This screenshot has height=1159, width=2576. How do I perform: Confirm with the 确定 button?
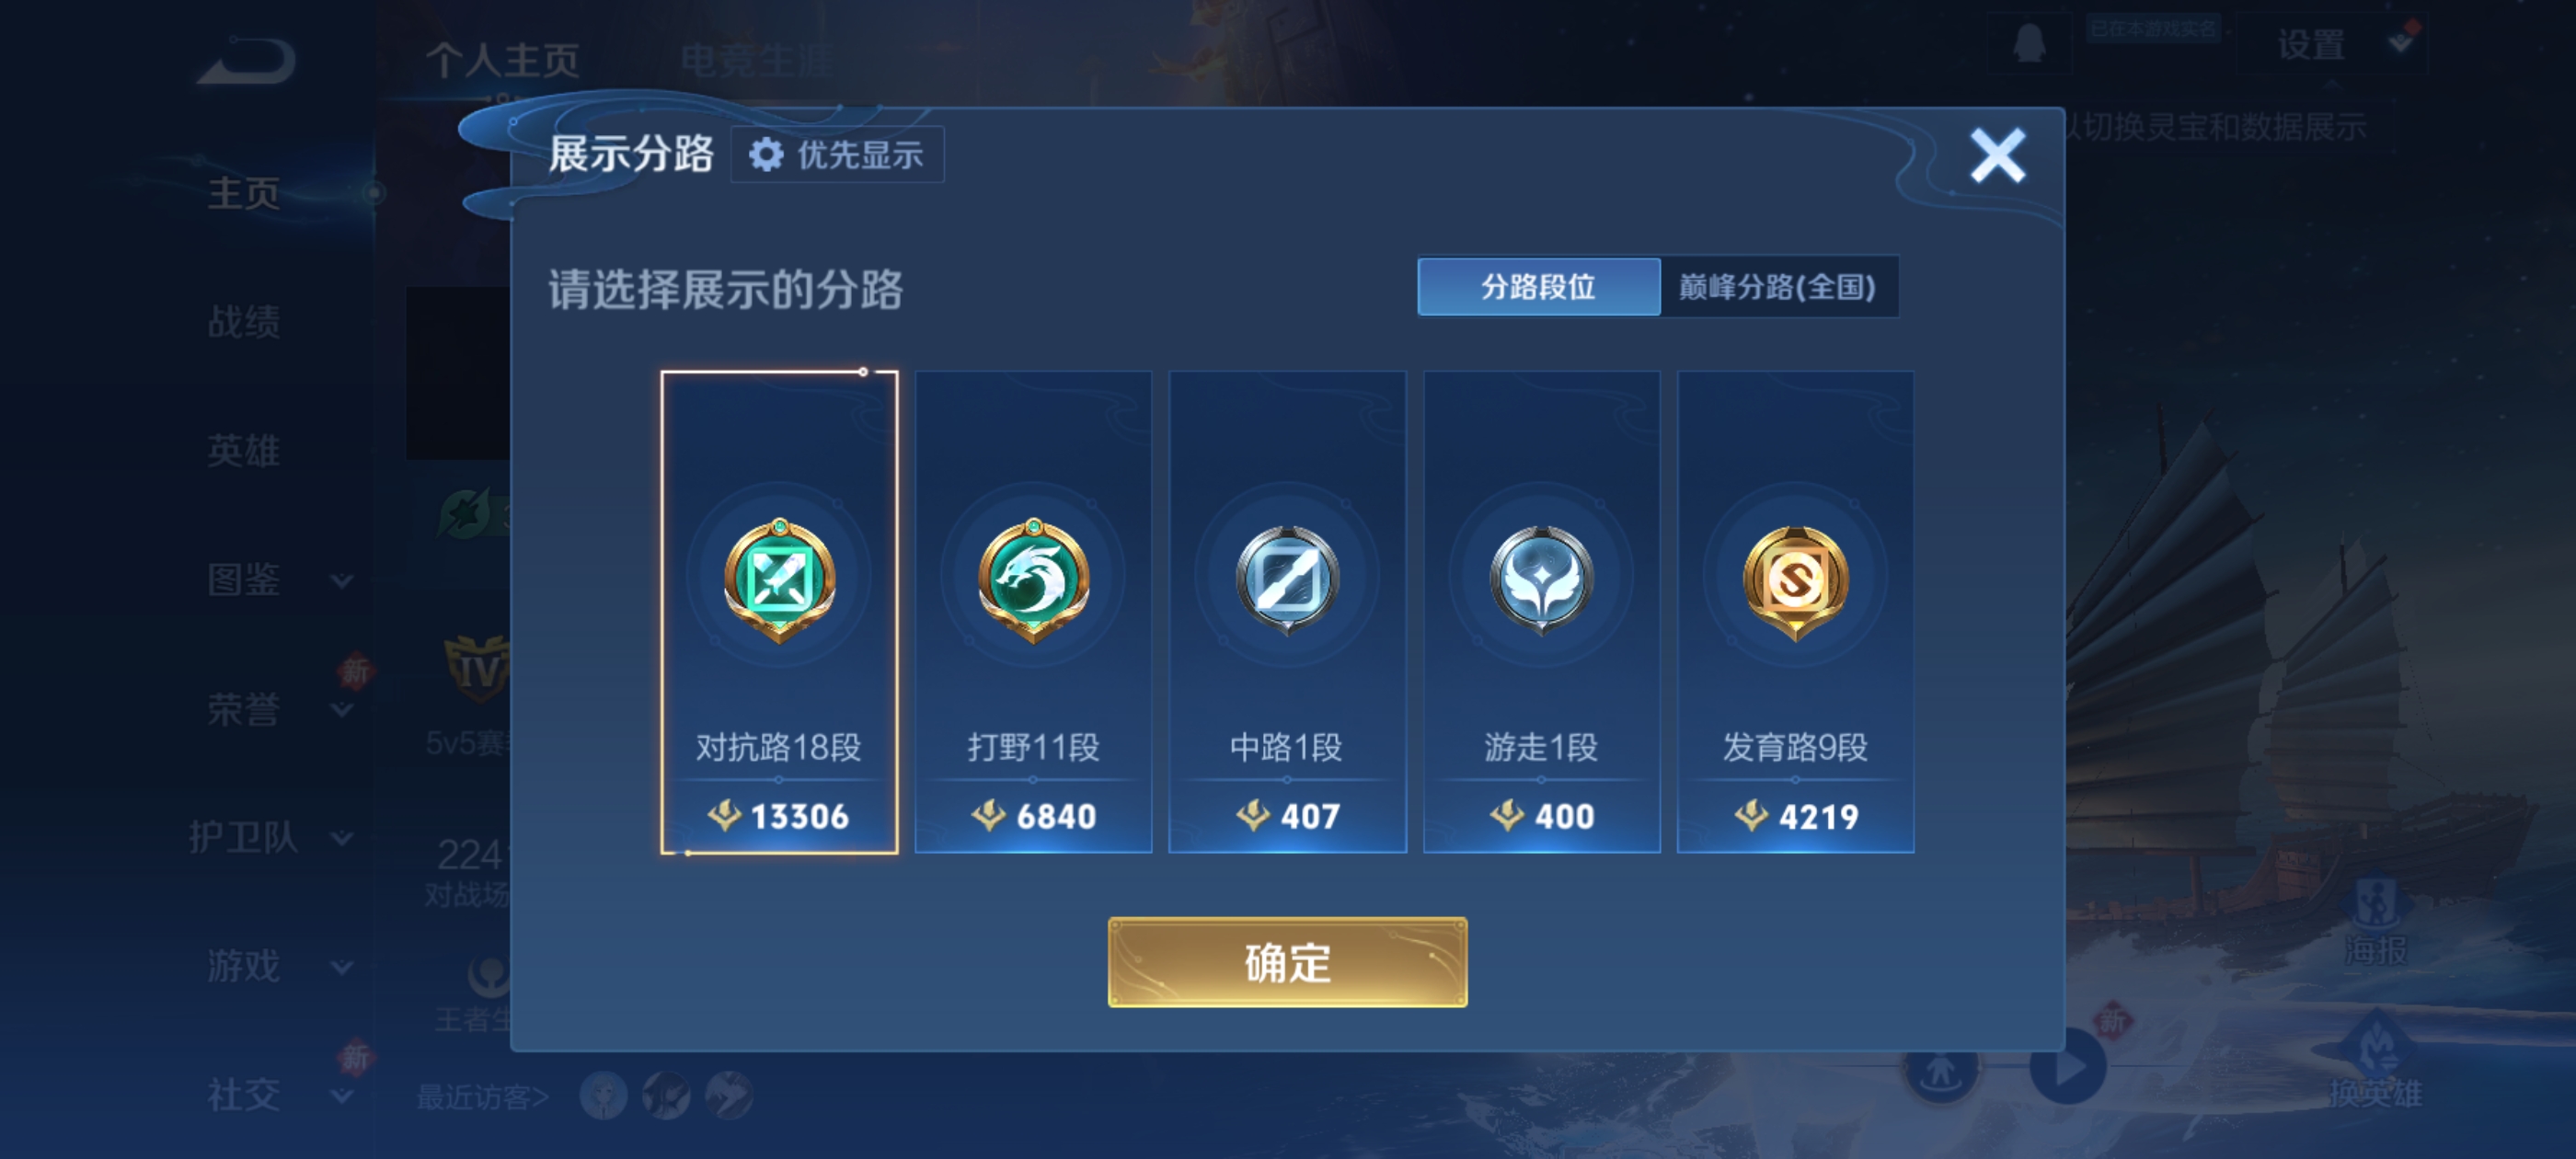pos(1287,962)
